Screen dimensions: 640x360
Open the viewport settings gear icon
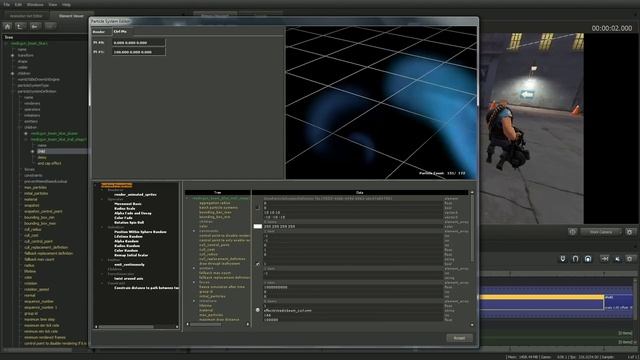(630, 232)
